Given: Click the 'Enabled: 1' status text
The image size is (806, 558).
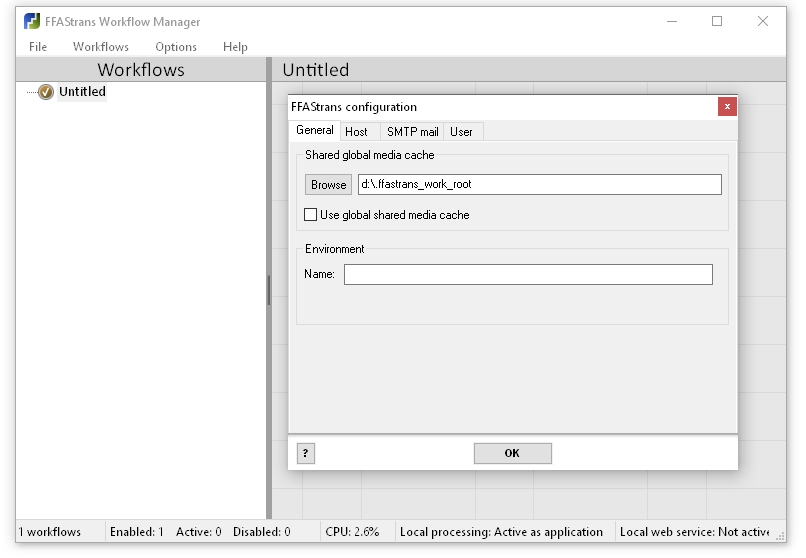Looking at the screenshot, I should (136, 532).
